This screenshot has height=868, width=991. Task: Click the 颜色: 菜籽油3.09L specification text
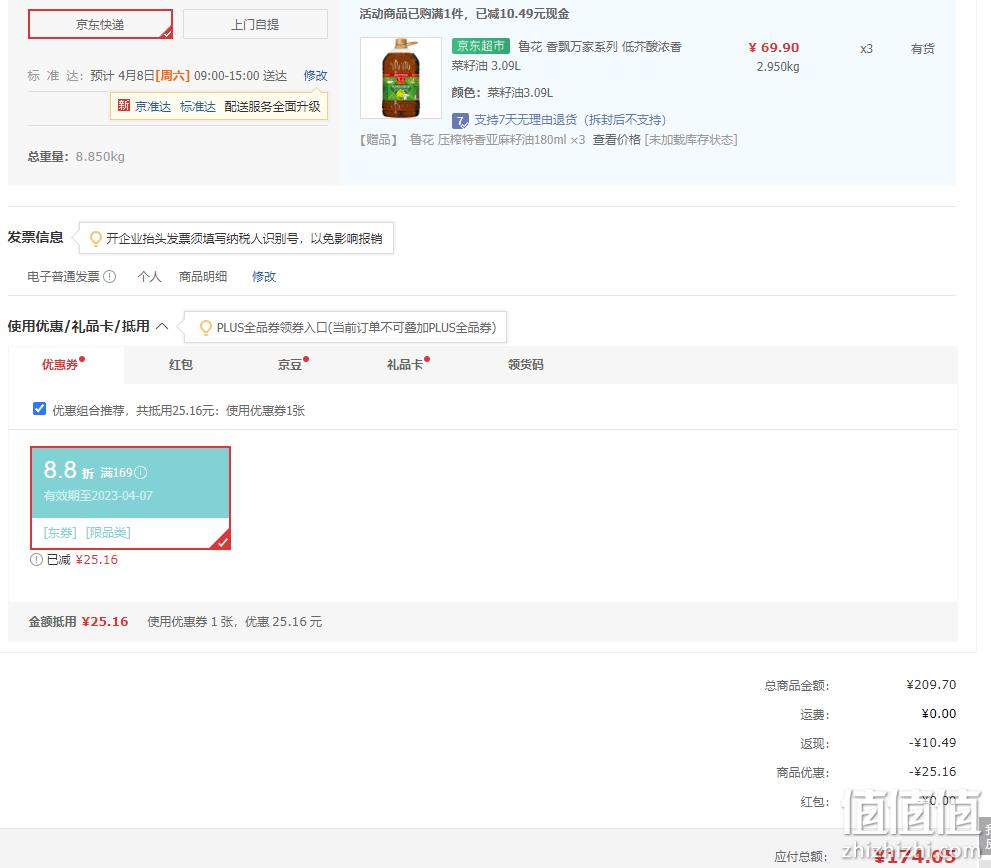click(502, 93)
